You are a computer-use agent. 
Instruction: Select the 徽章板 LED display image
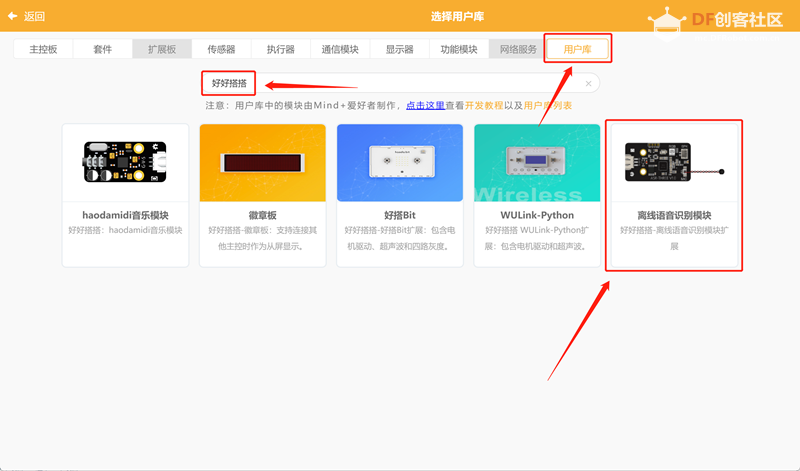click(x=262, y=163)
